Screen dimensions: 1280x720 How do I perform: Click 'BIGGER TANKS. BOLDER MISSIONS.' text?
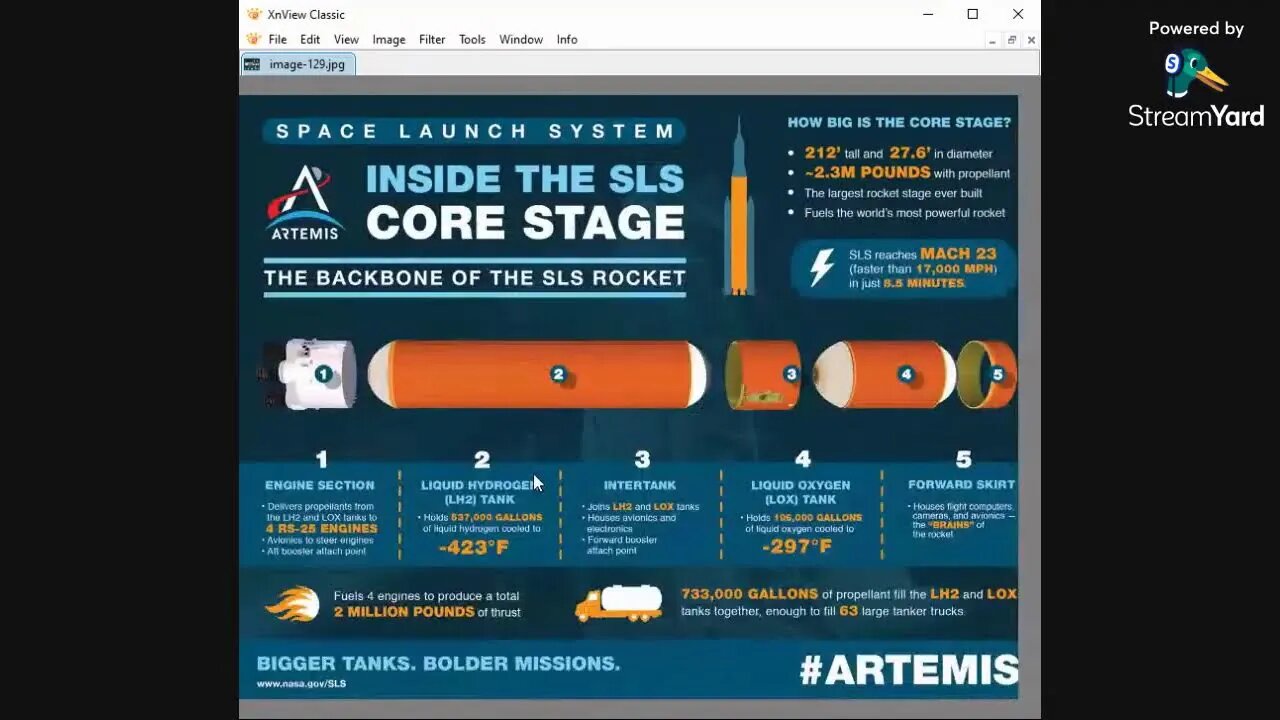point(438,664)
